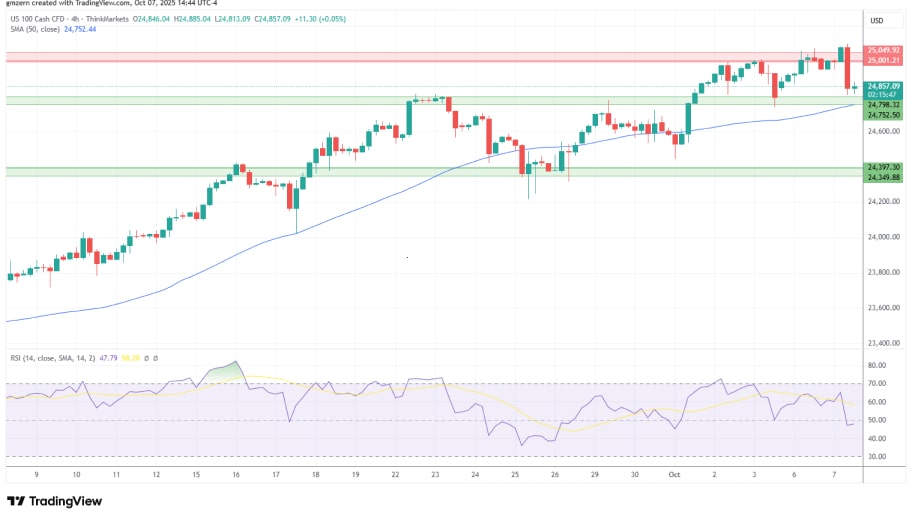Screen dimensions: 912x513
Task: Click the green 24,349.88 price label
Action: (884, 177)
